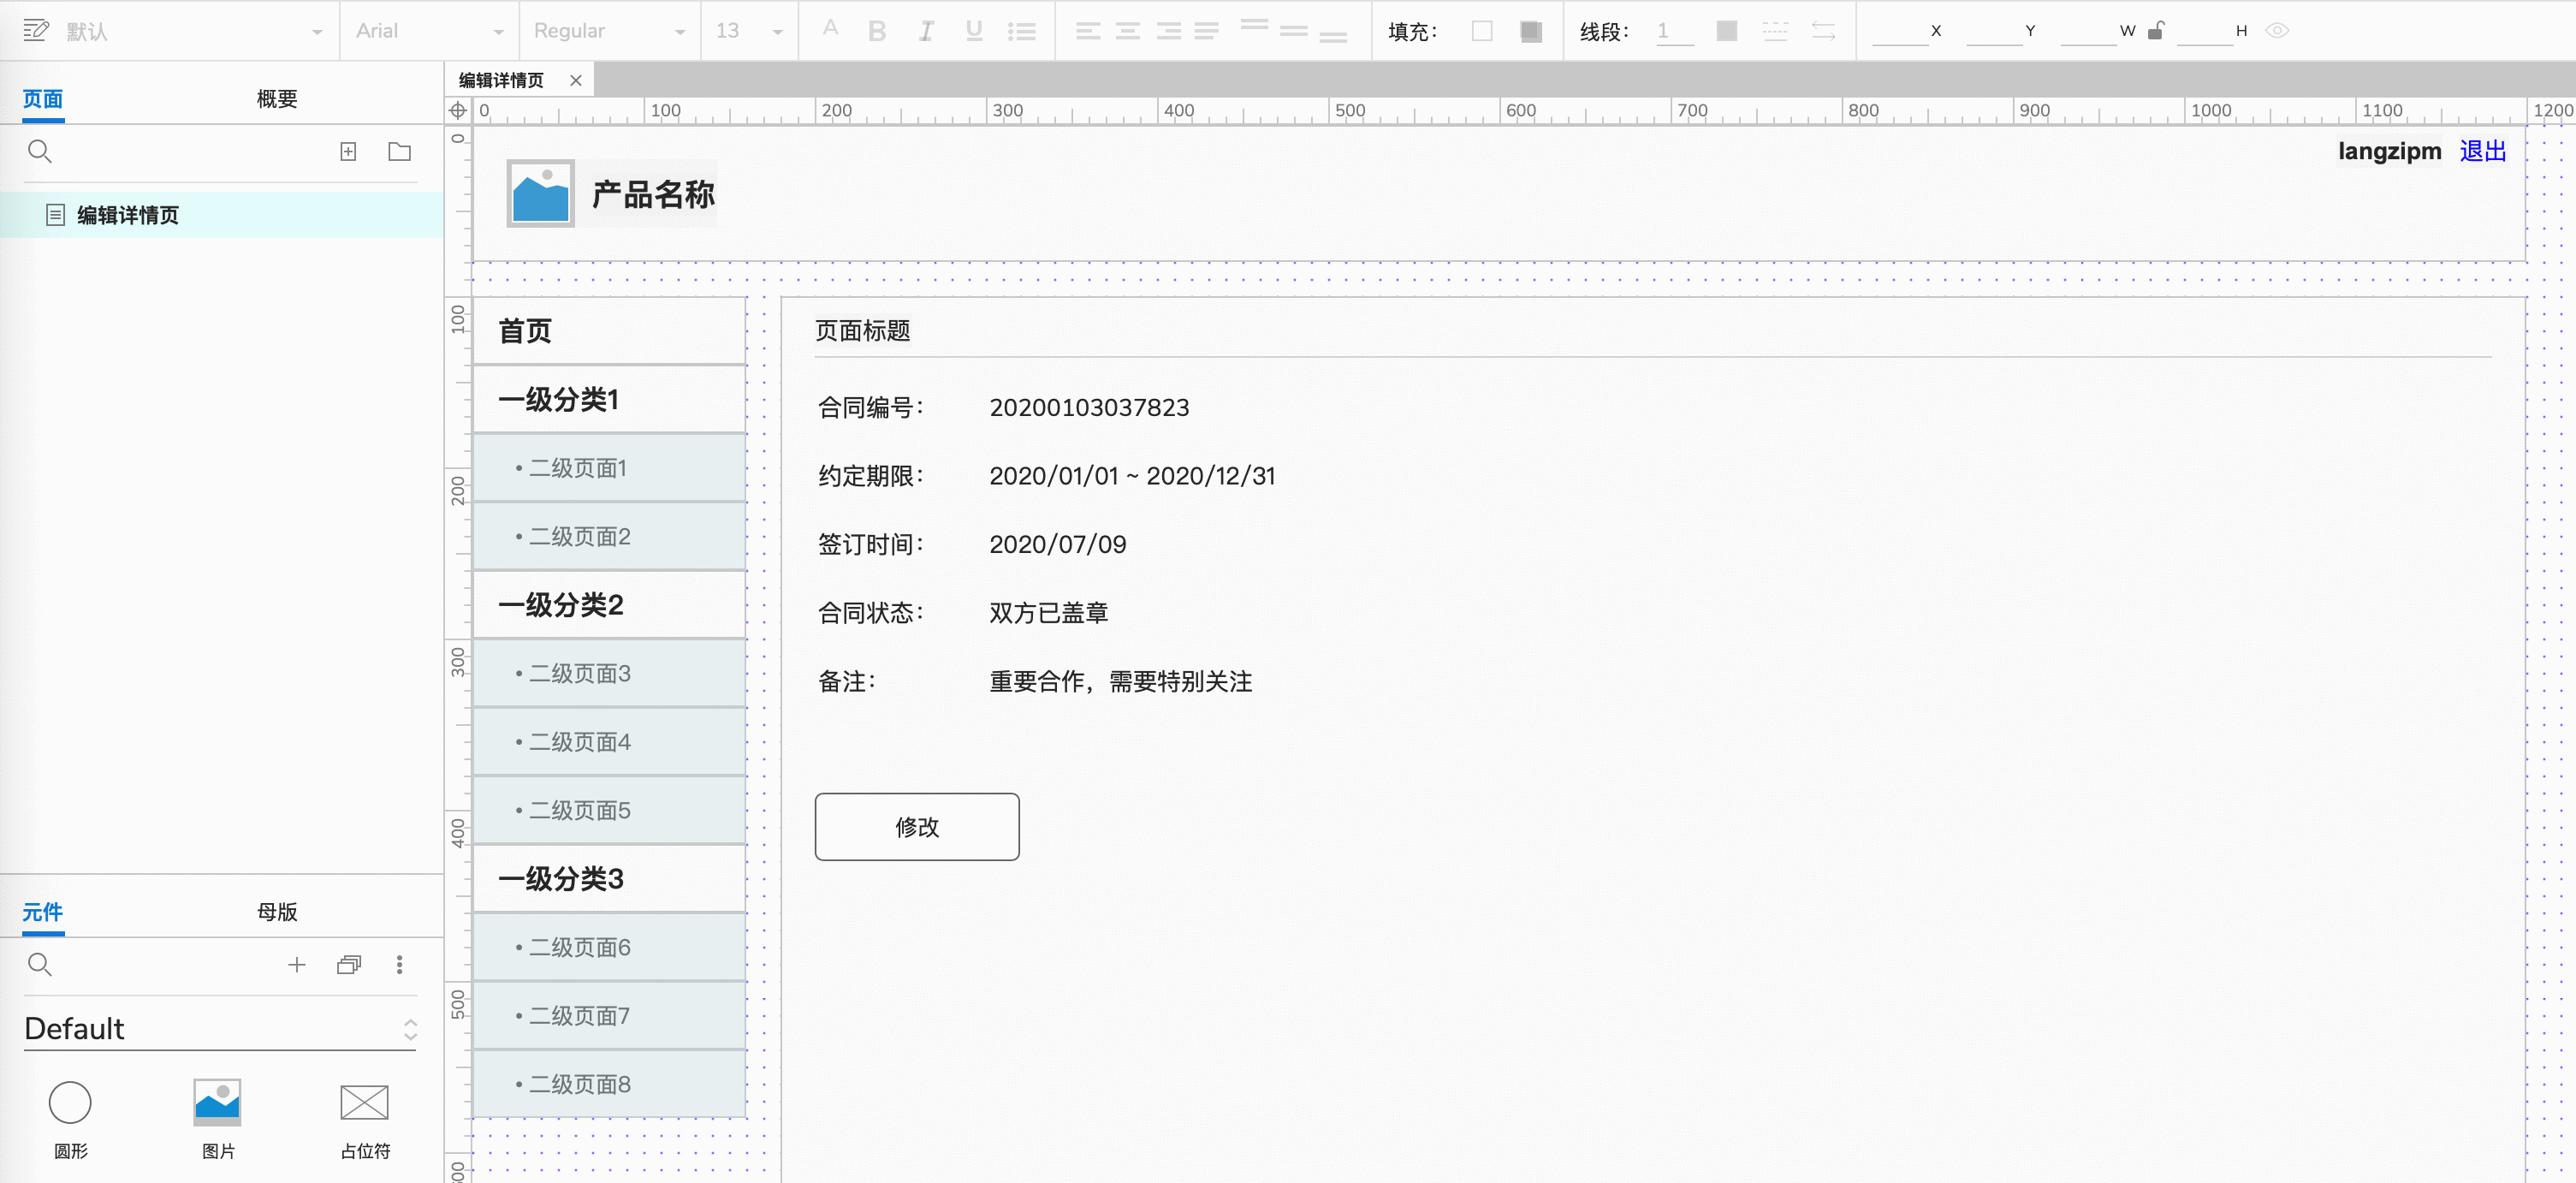This screenshot has width=2576, height=1183.
Task: Open the arrow style icon
Action: pyautogui.click(x=1823, y=31)
